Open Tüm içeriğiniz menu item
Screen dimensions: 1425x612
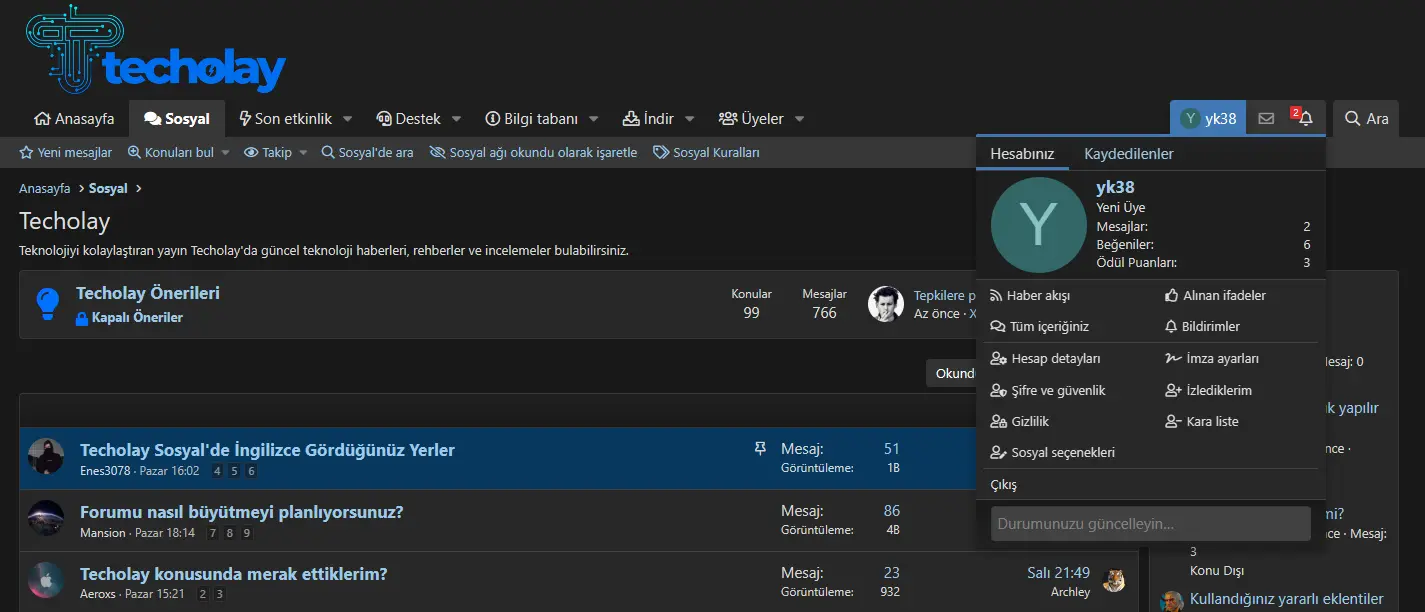[x=1039, y=327]
